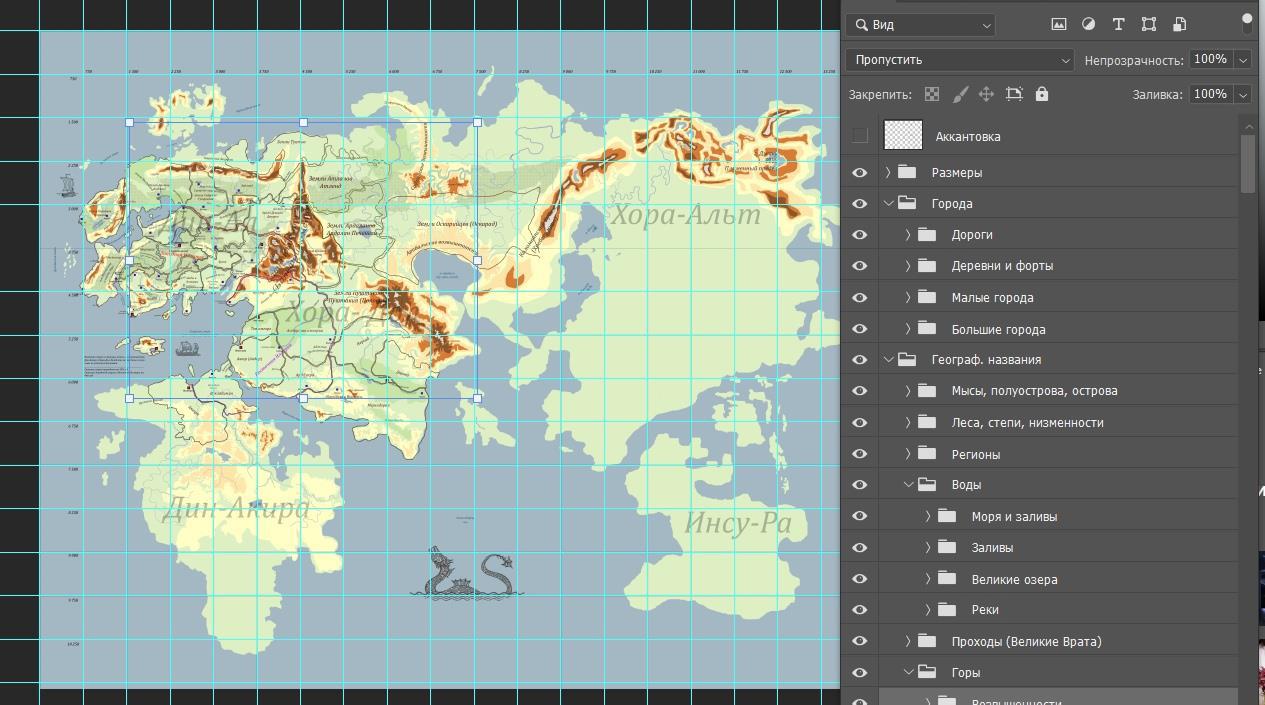Select the Дороги layer group
The height and width of the screenshot is (705, 1265).
point(972,235)
